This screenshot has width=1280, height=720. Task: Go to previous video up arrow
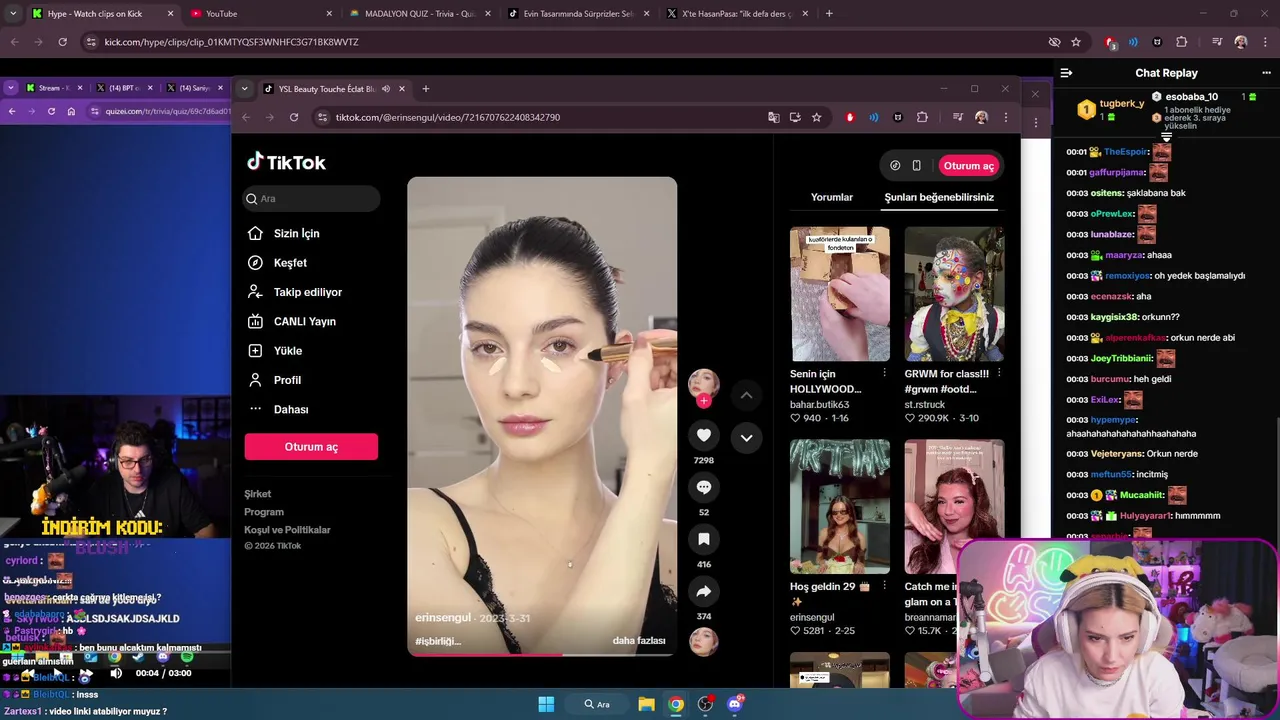click(746, 395)
